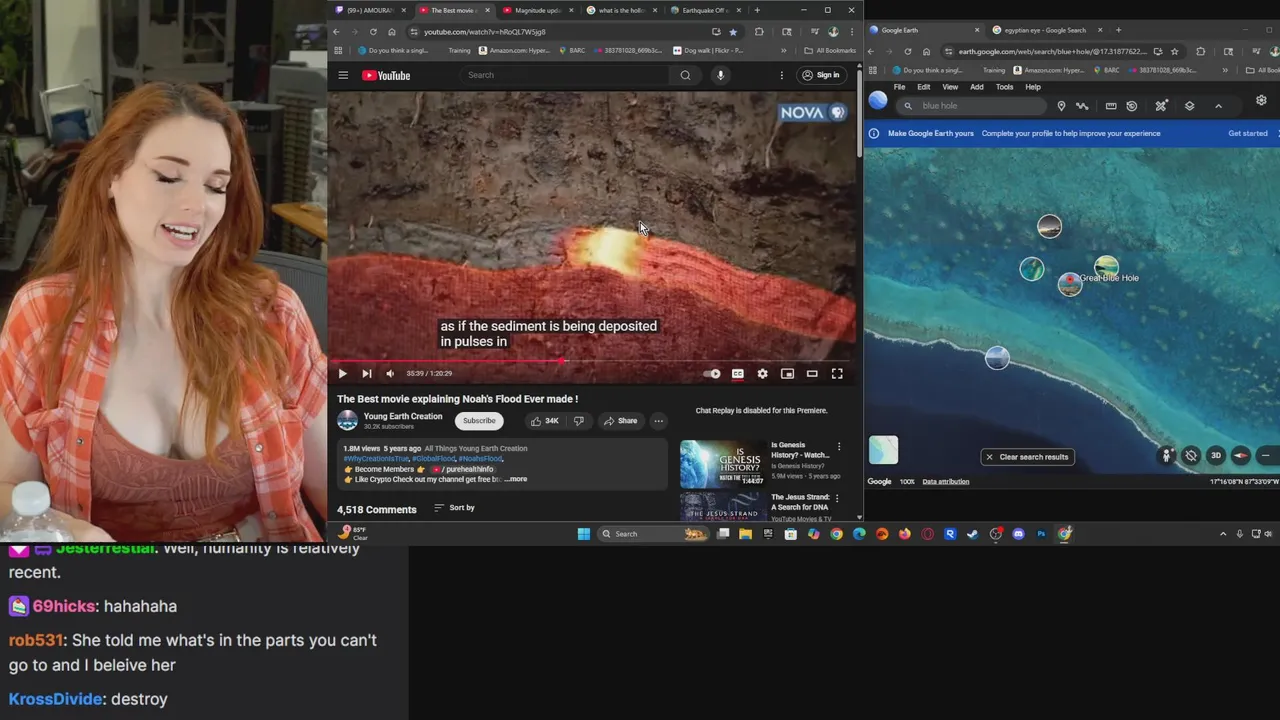Open All Bookmarks folder in YouTube window
The image size is (1280, 720).
(x=830, y=50)
